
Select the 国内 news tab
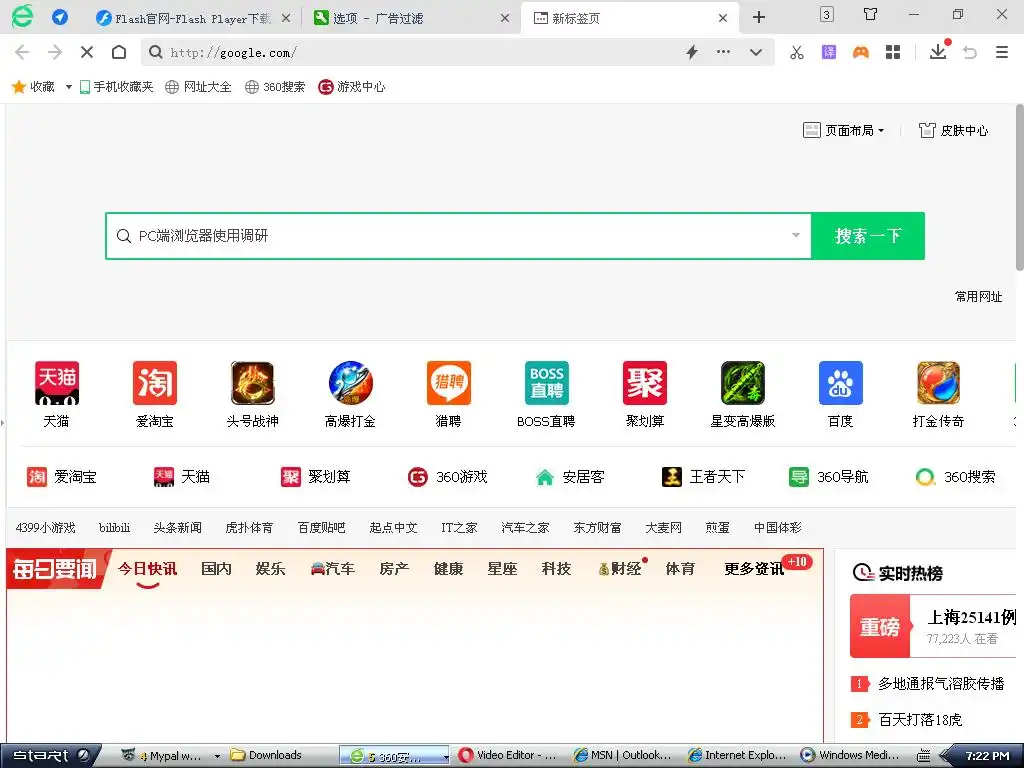pyautogui.click(x=216, y=569)
